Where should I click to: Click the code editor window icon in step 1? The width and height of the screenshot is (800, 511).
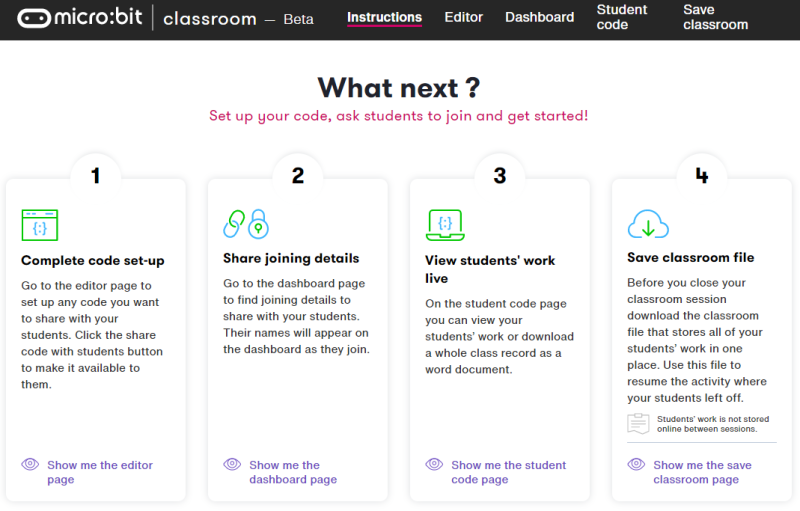(x=40, y=225)
